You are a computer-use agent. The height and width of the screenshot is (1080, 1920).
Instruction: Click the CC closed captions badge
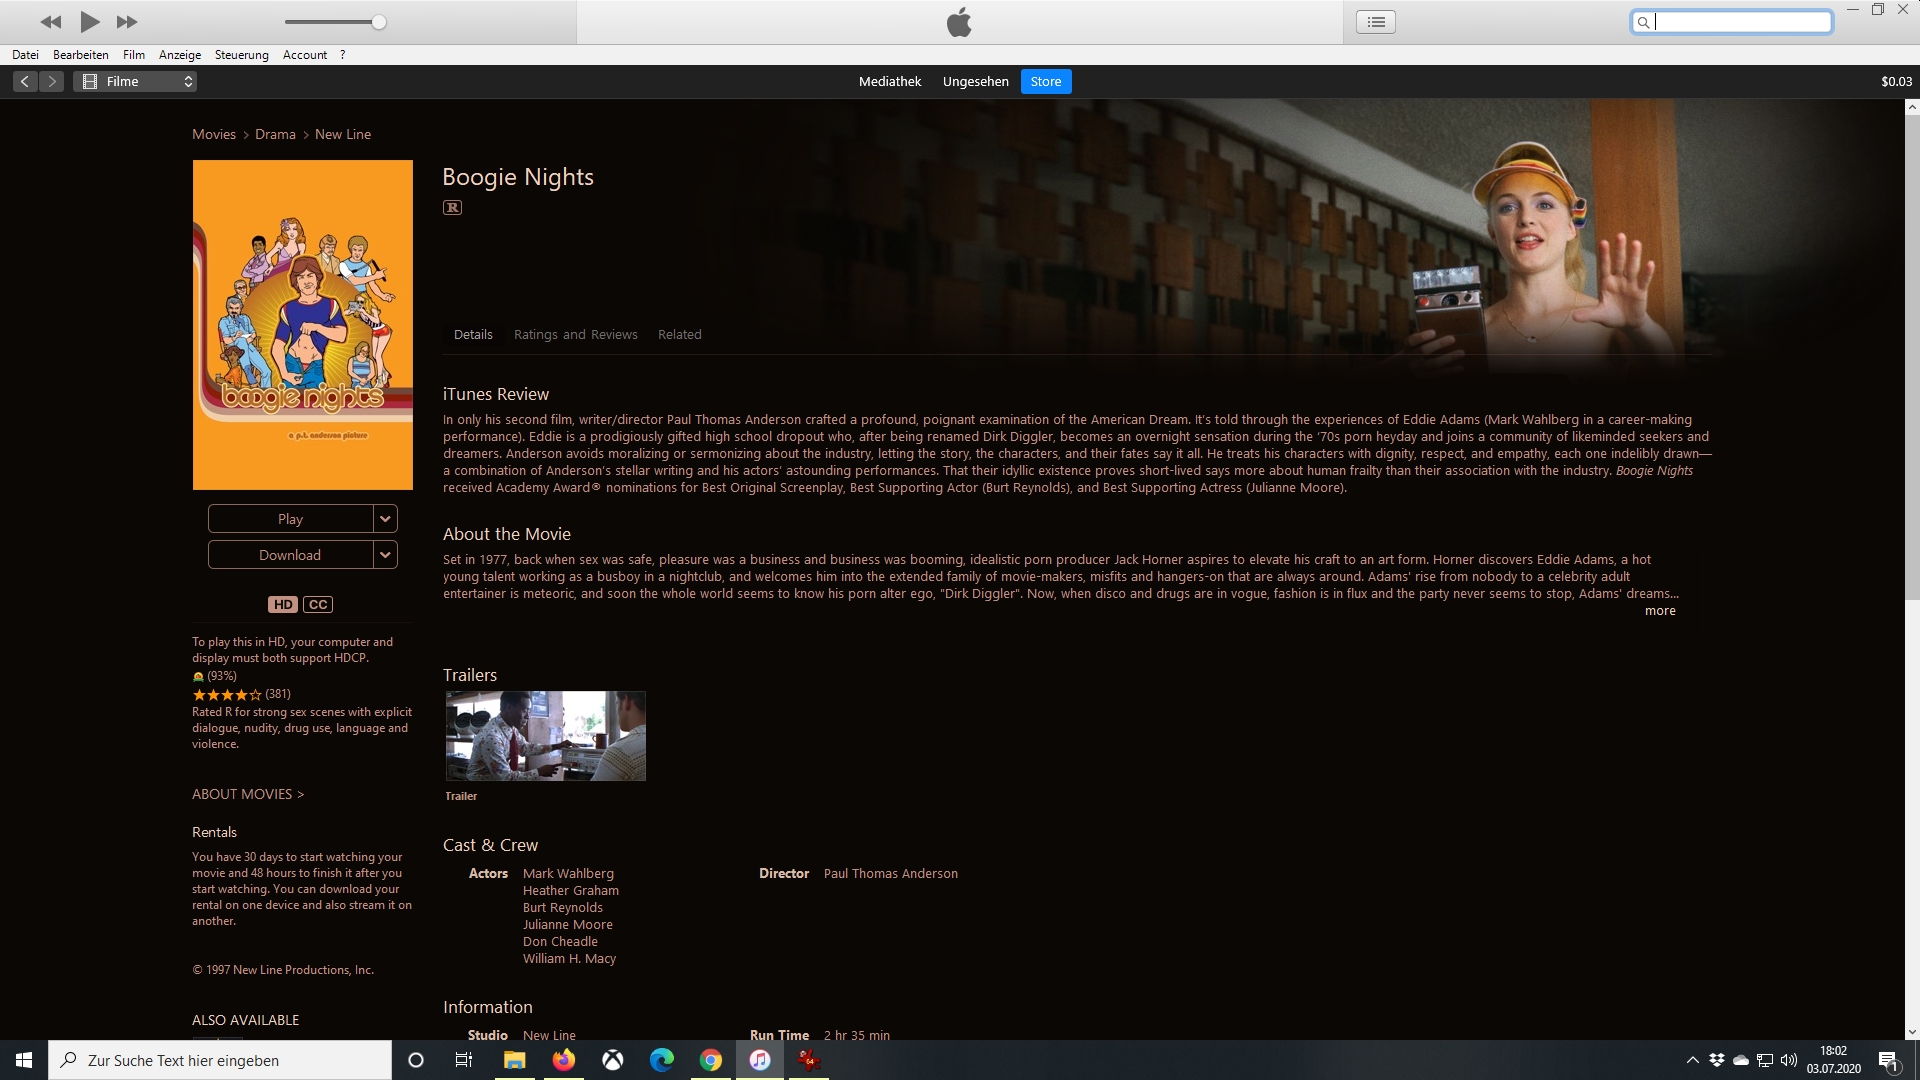(x=318, y=605)
